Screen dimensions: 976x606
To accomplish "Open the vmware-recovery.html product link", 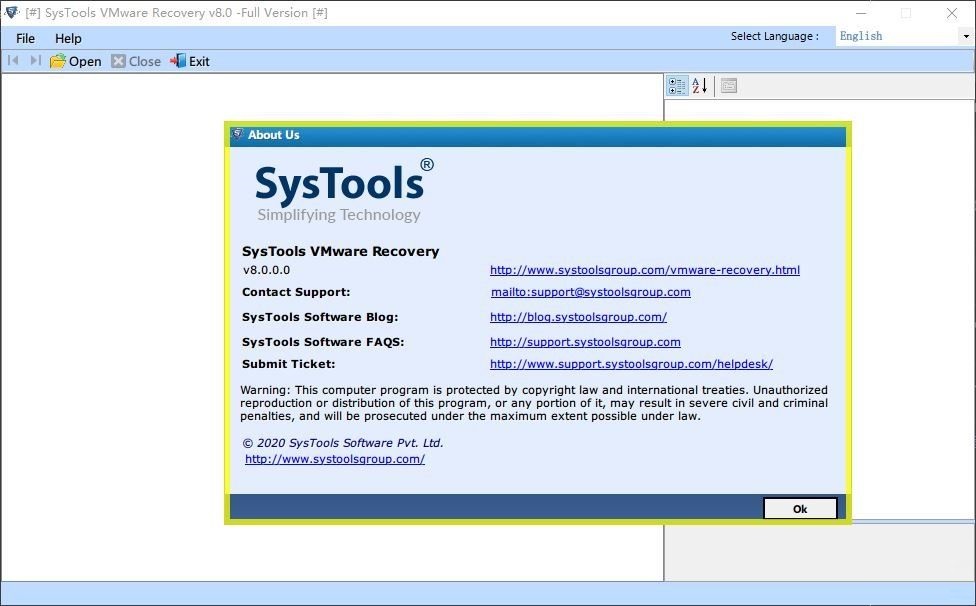I will coord(645,270).
